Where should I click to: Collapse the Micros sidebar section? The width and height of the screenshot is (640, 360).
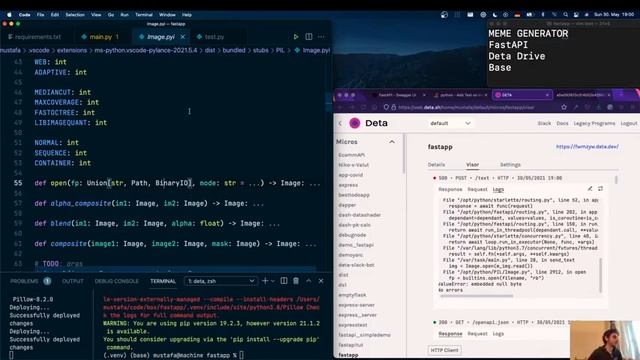click(x=392, y=142)
